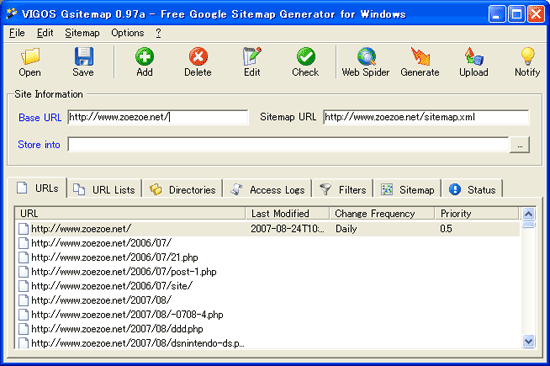Screen dimensions: 550x366
Task: Select the 2007/08/-0708-4.php URL row
Action: click(x=268, y=314)
